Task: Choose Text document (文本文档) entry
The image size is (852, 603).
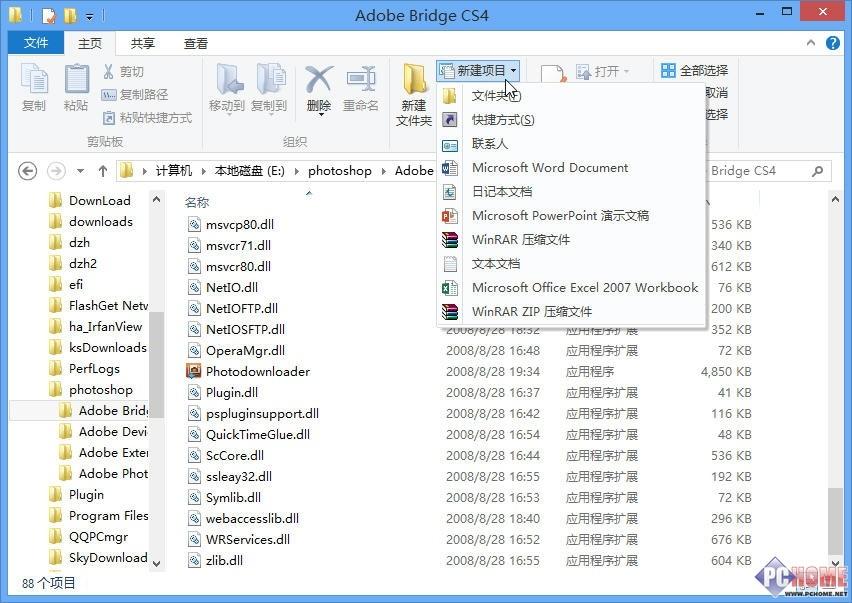Action: [x=571, y=263]
